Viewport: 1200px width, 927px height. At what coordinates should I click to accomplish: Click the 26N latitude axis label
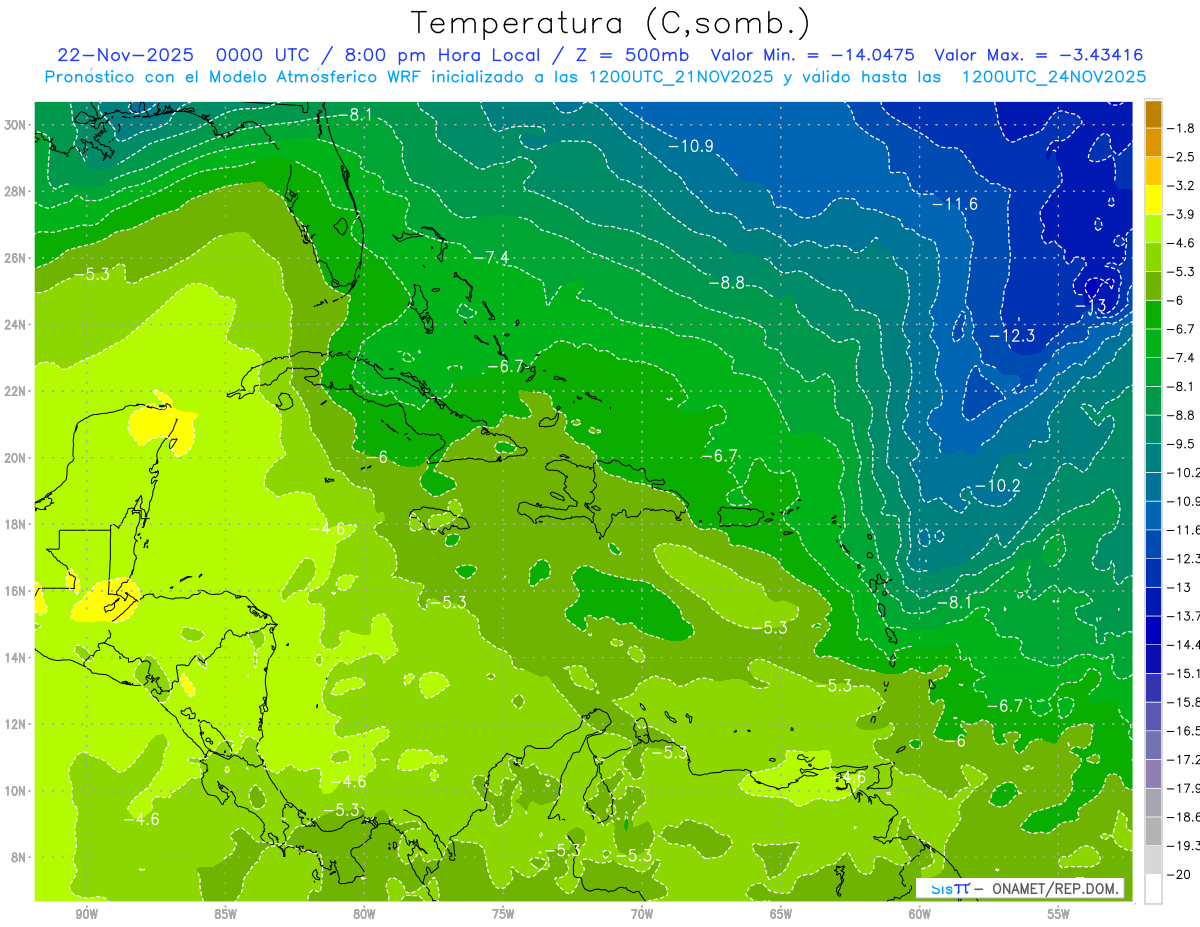coord(15,258)
